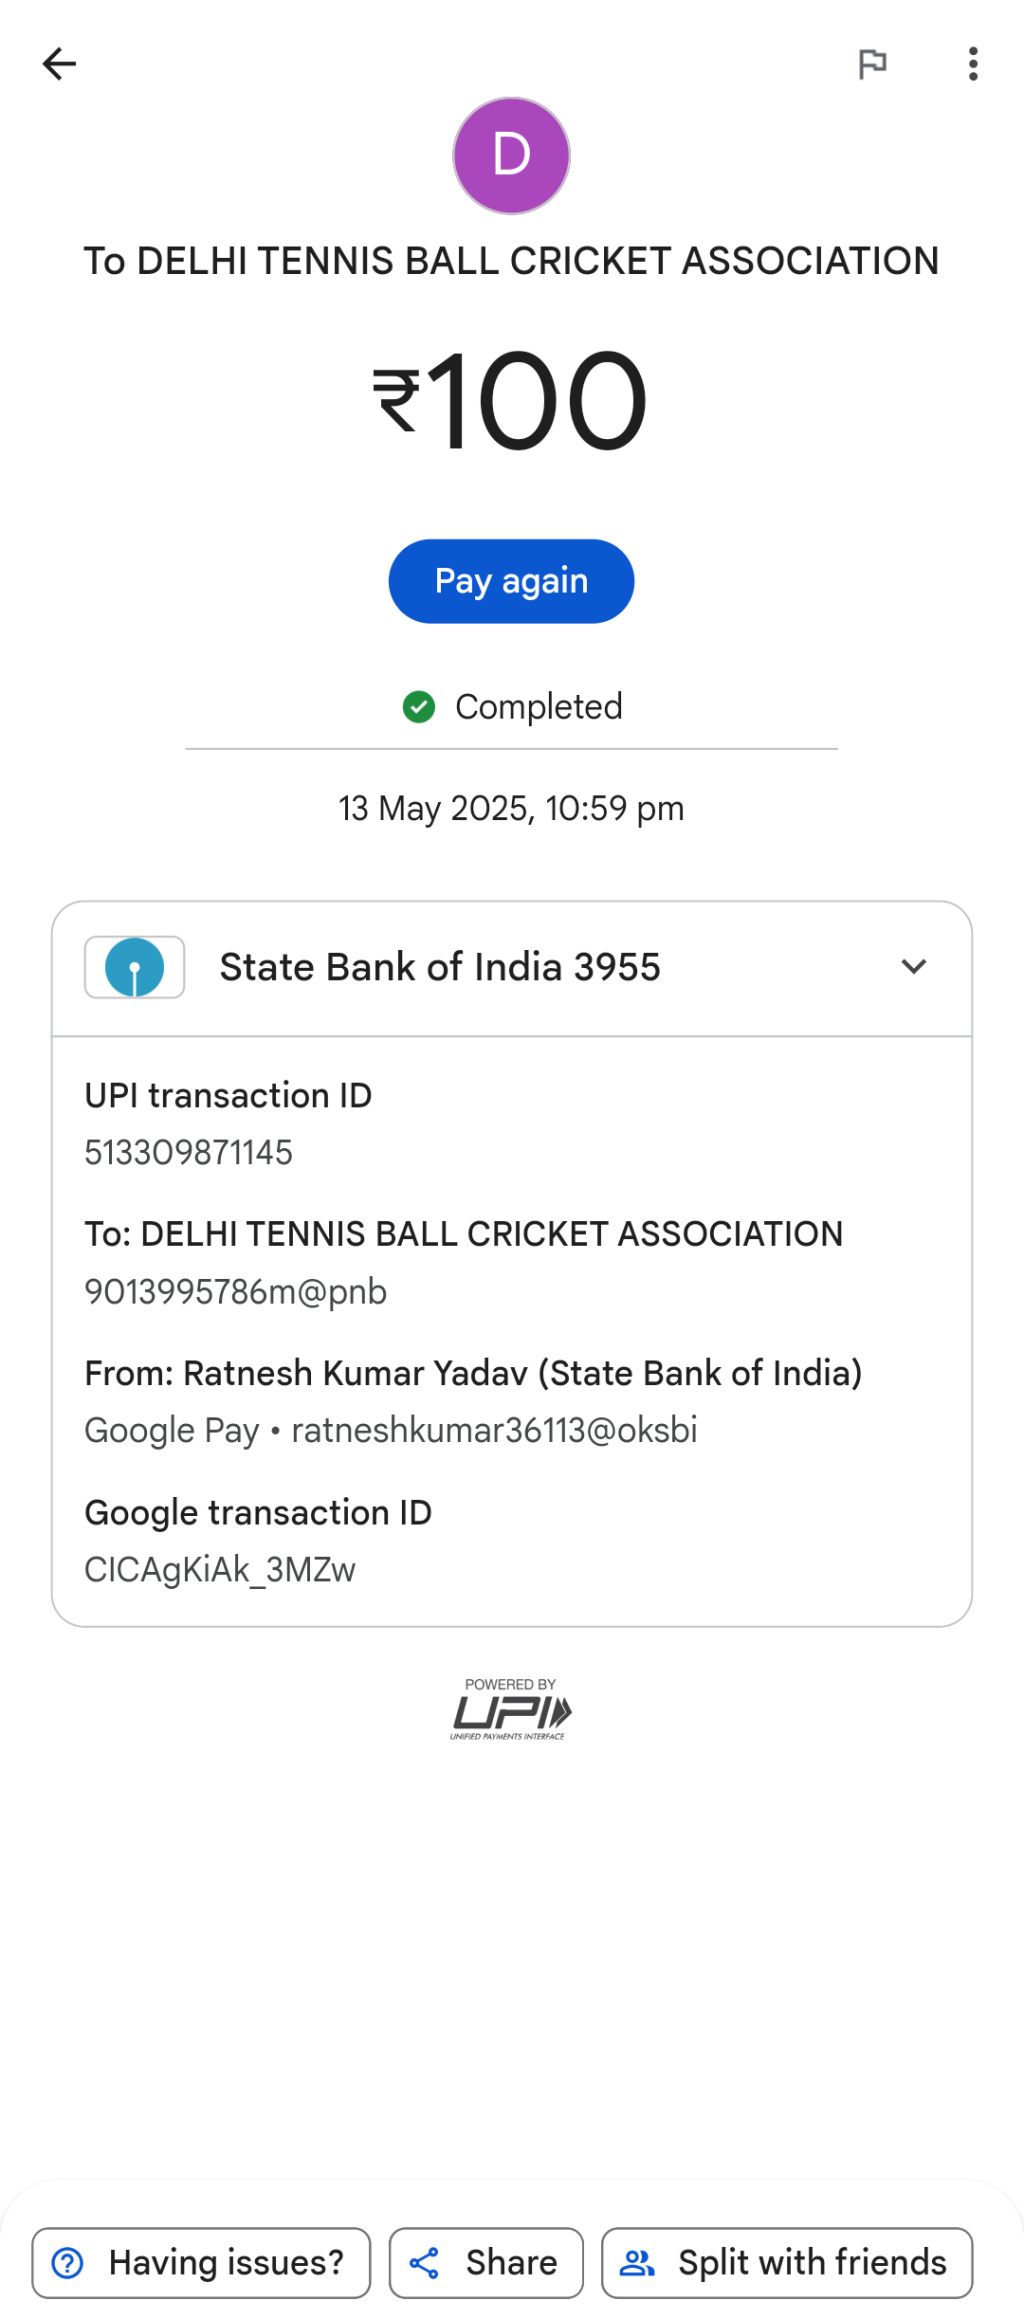Image resolution: width=1024 pixels, height=2319 pixels.
Task: Tap the green Completed checkmark icon
Action: tap(419, 707)
